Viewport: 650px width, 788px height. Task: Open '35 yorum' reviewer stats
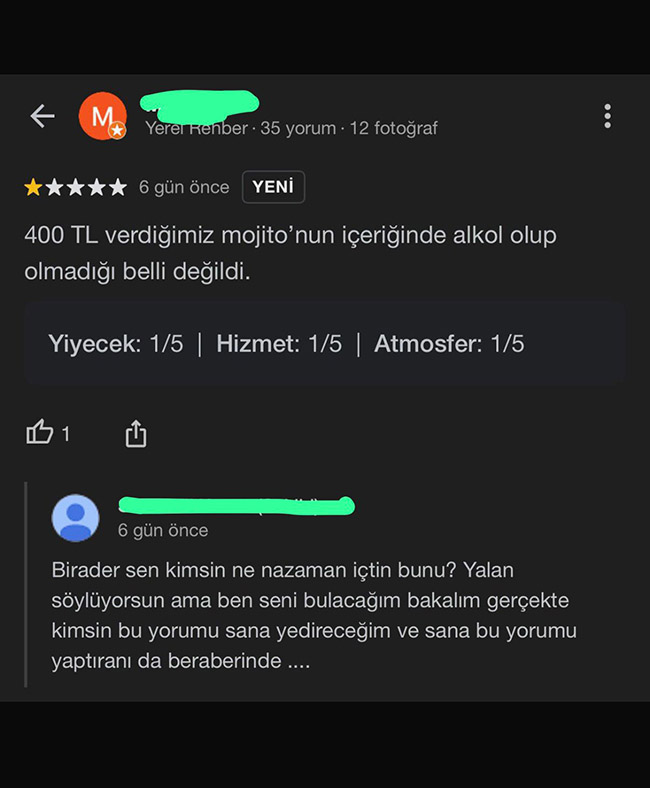tap(298, 128)
